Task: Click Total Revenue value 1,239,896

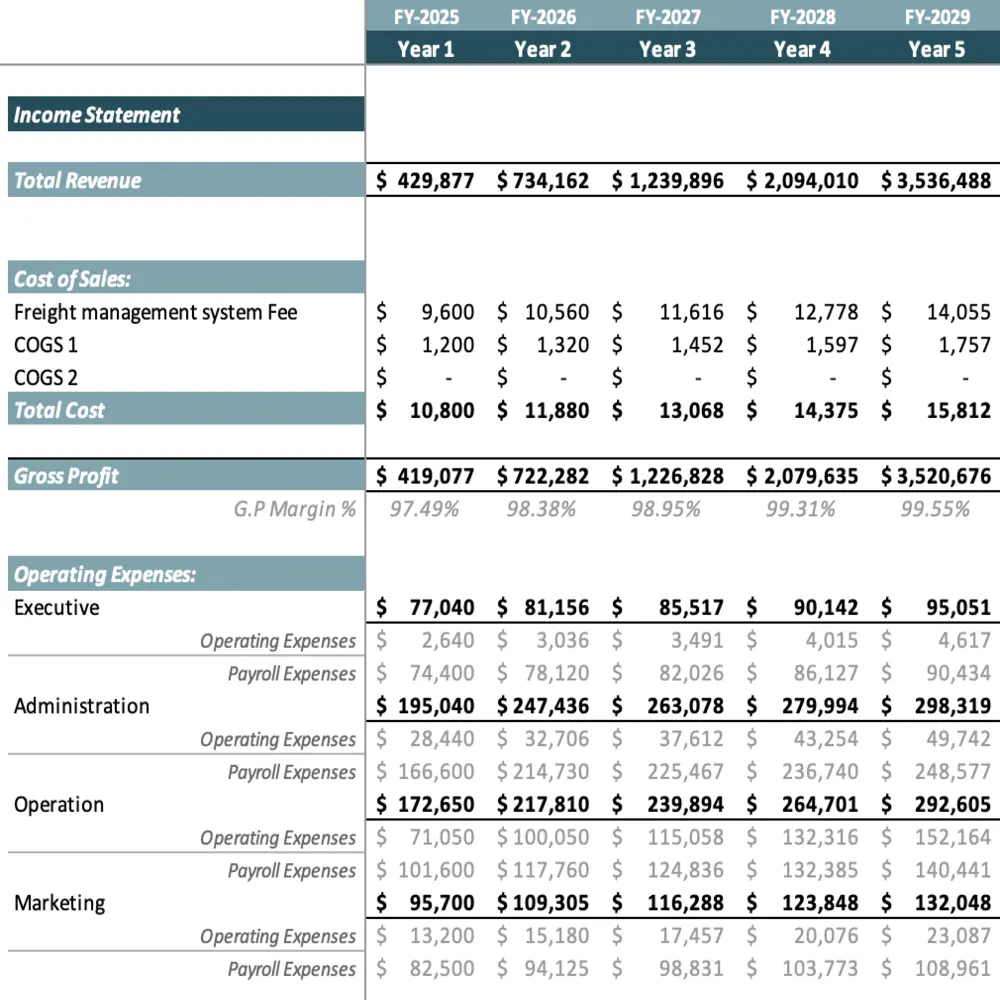Action: click(677, 180)
